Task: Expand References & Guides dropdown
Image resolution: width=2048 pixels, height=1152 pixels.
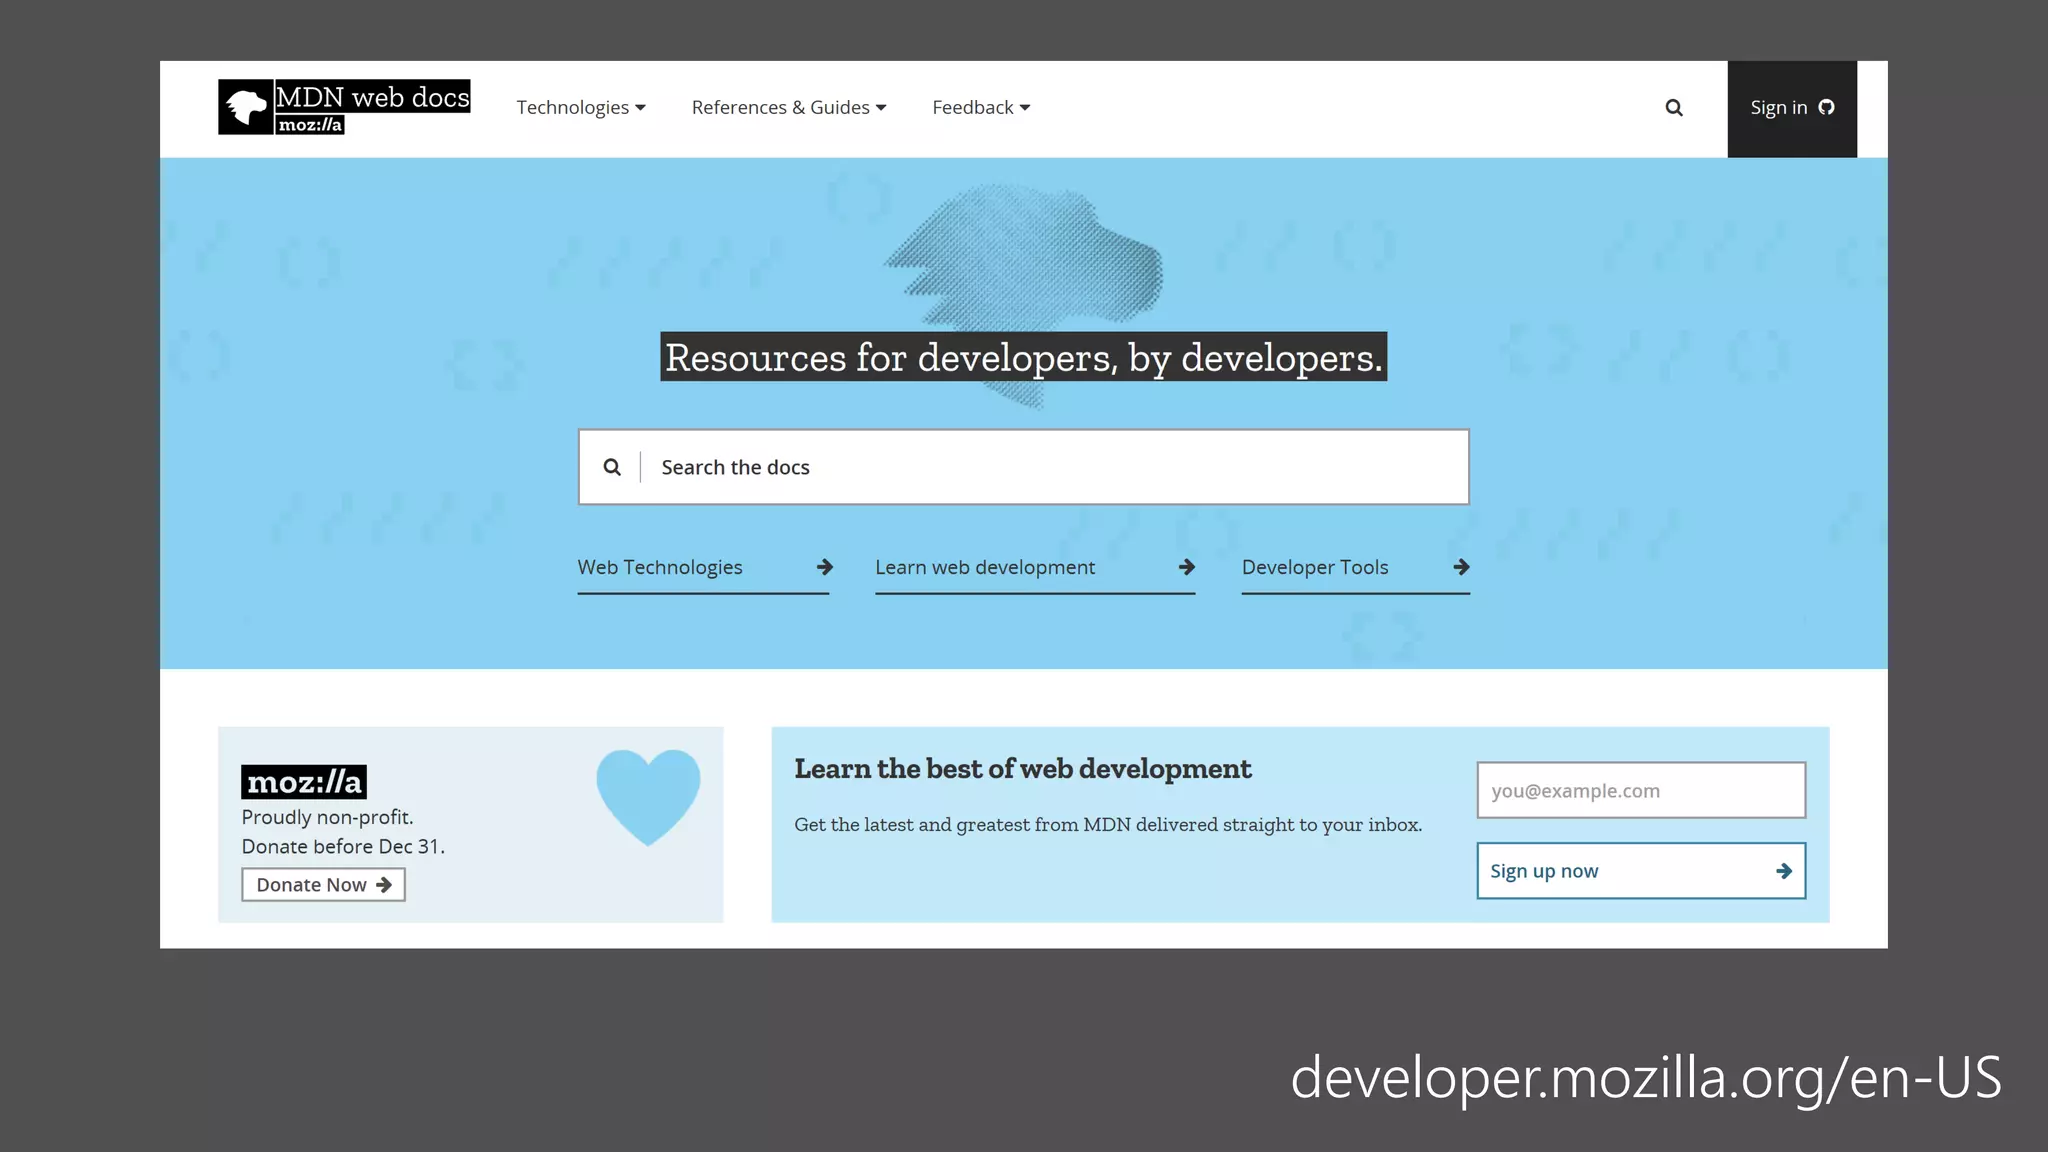Action: [x=788, y=108]
